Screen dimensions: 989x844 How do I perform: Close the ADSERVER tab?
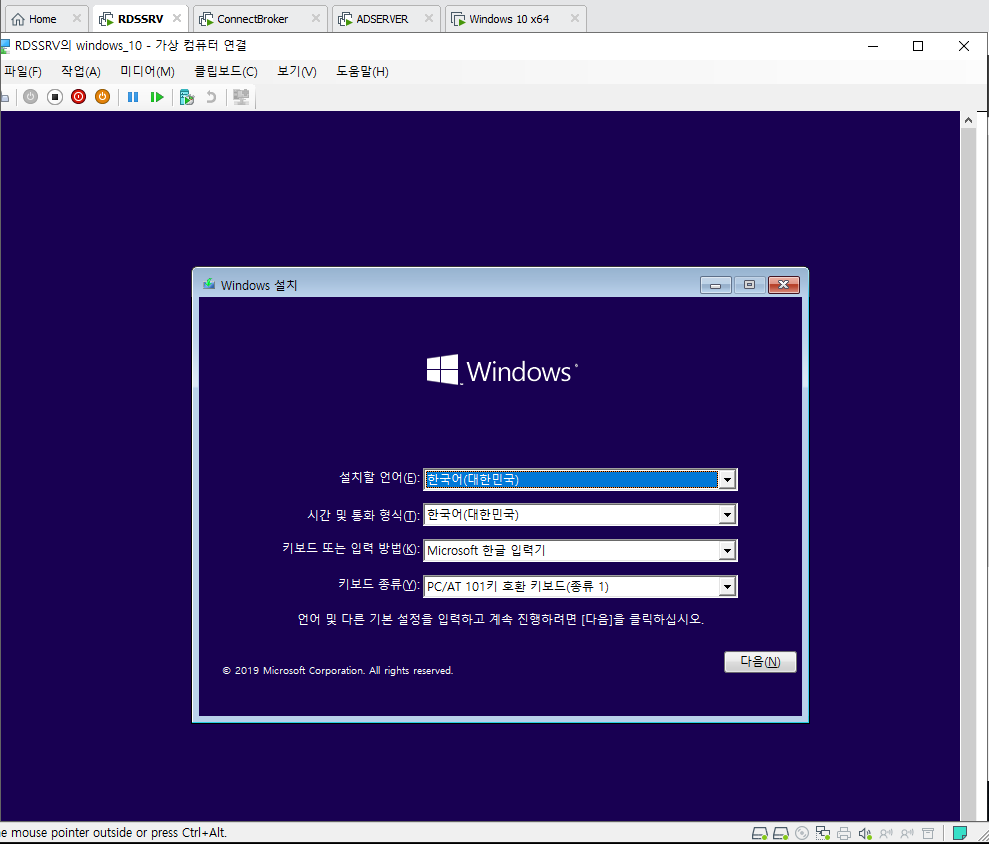[428, 18]
